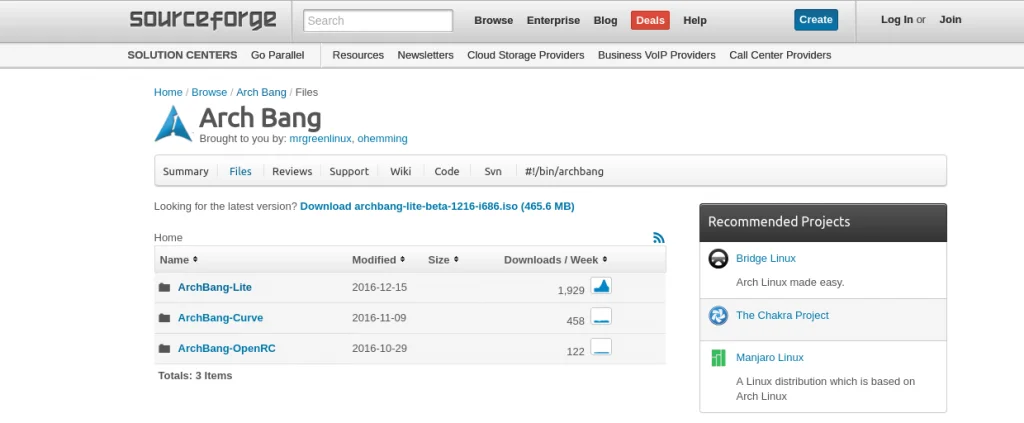This screenshot has width=1024, height=423.
Task: Click the 1,929 downloads value
Action: (571, 290)
